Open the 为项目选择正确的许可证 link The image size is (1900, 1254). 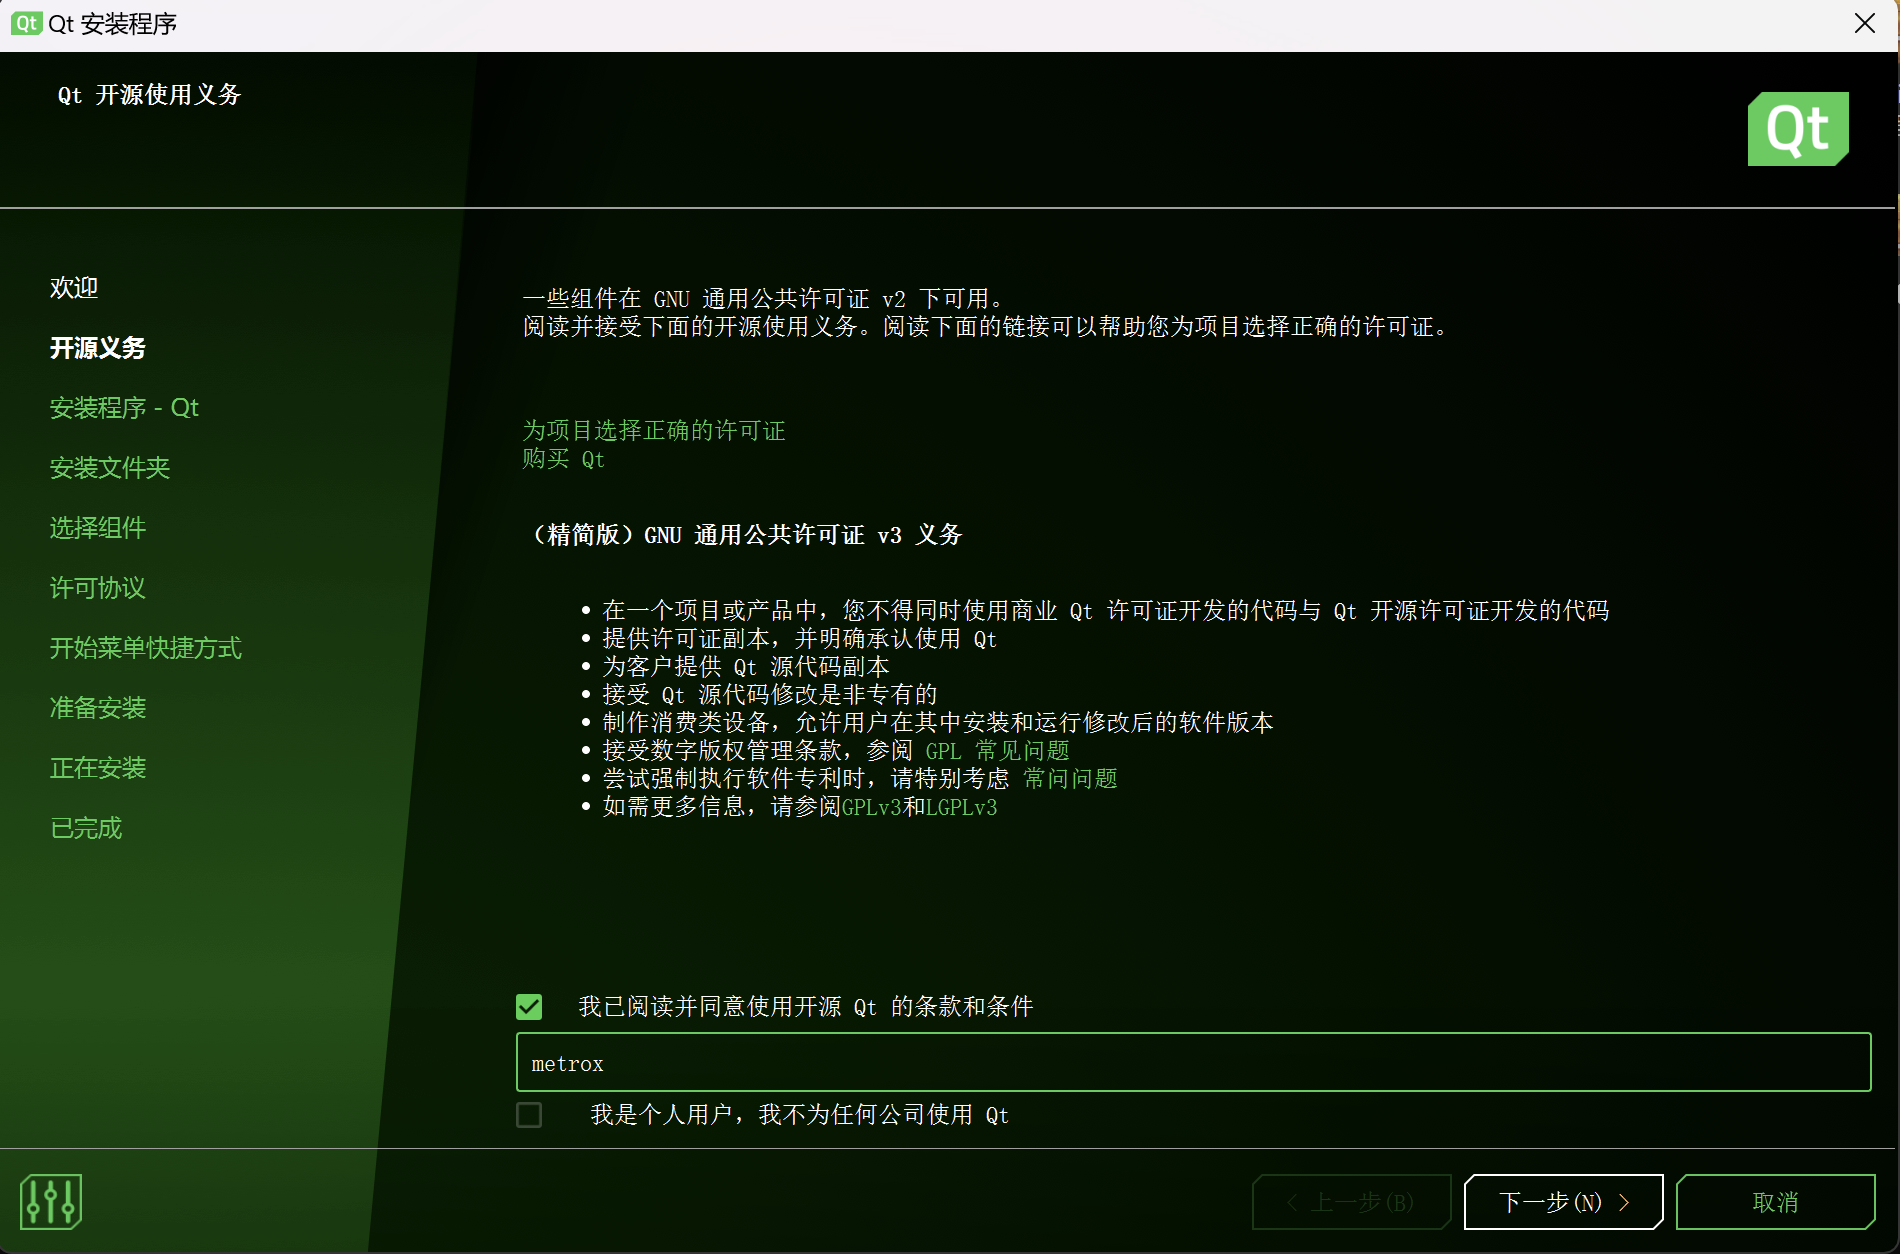tap(654, 431)
